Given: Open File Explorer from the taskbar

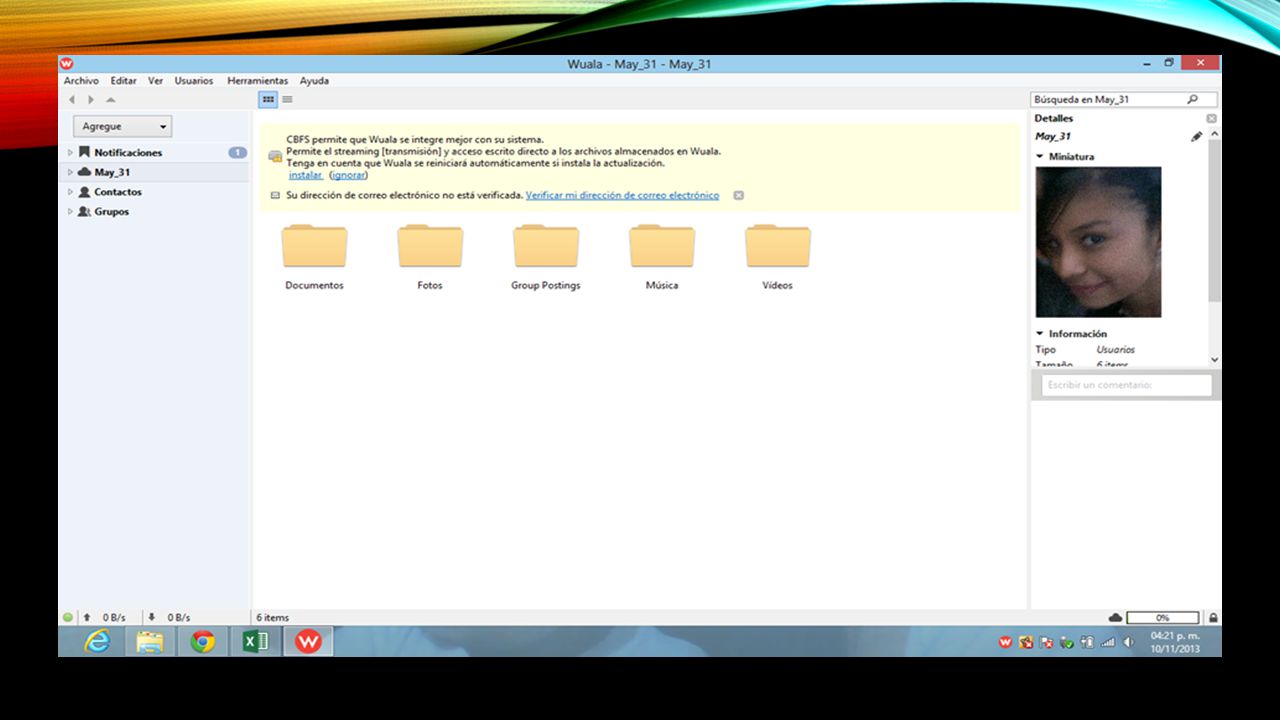Looking at the screenshot, I should tap(150, 642).
